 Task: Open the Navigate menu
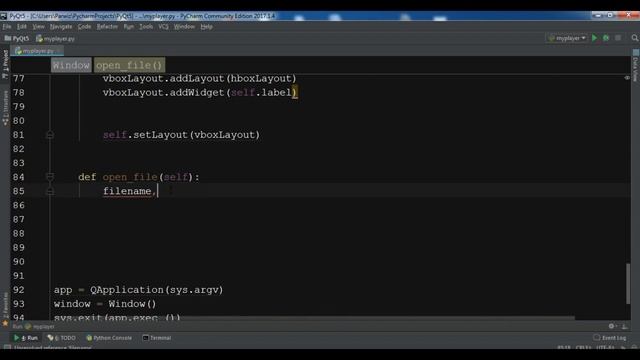(x=61, y=27)
